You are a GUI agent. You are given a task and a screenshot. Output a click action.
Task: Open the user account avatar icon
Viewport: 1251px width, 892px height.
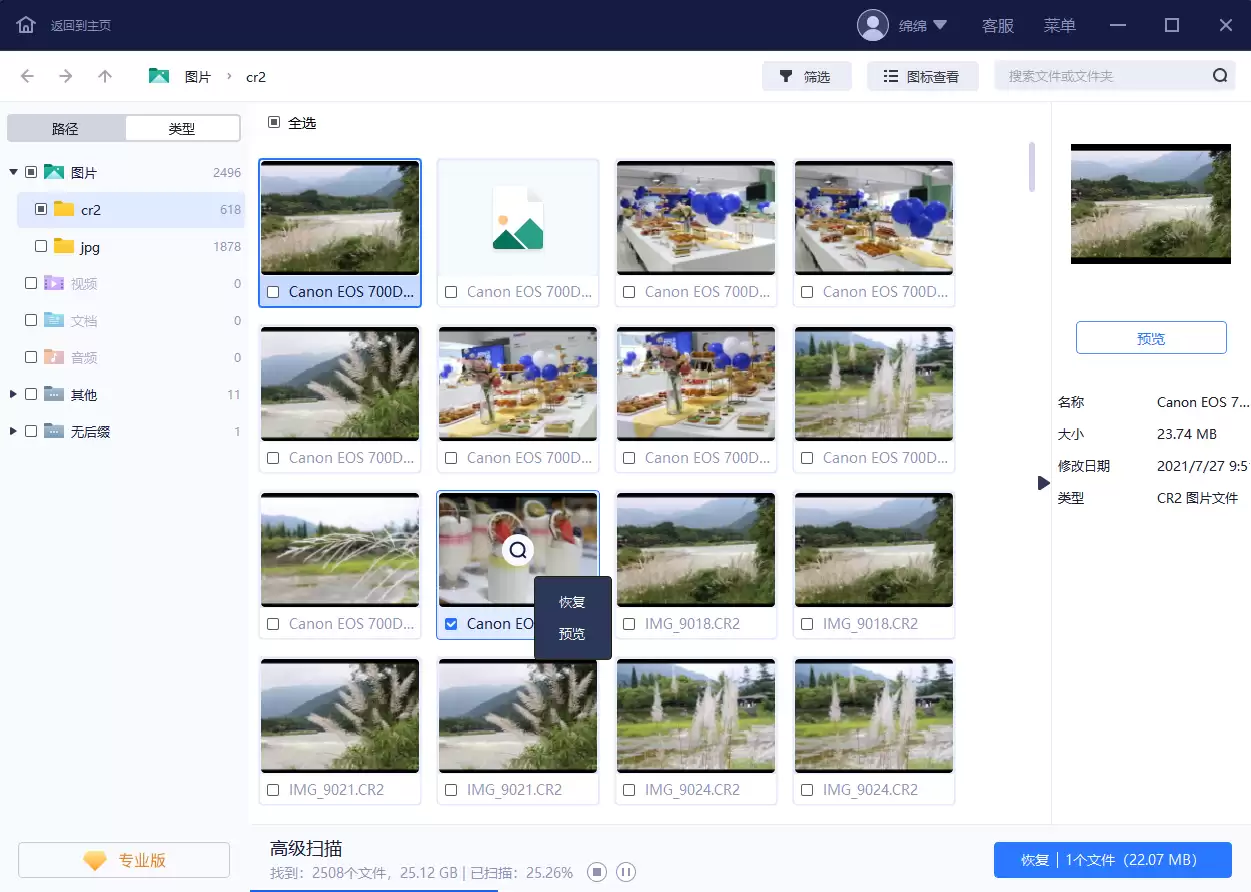pyautogui.click(x=873, y=25)
